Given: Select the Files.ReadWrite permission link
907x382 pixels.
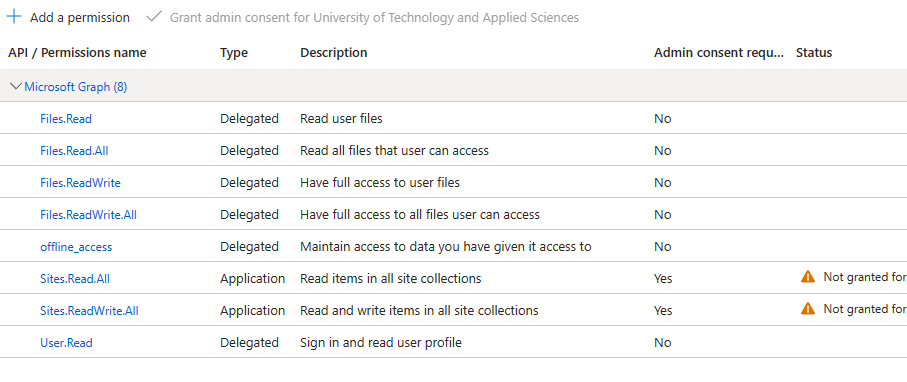Looking at the screenshot, I should 80,183.
